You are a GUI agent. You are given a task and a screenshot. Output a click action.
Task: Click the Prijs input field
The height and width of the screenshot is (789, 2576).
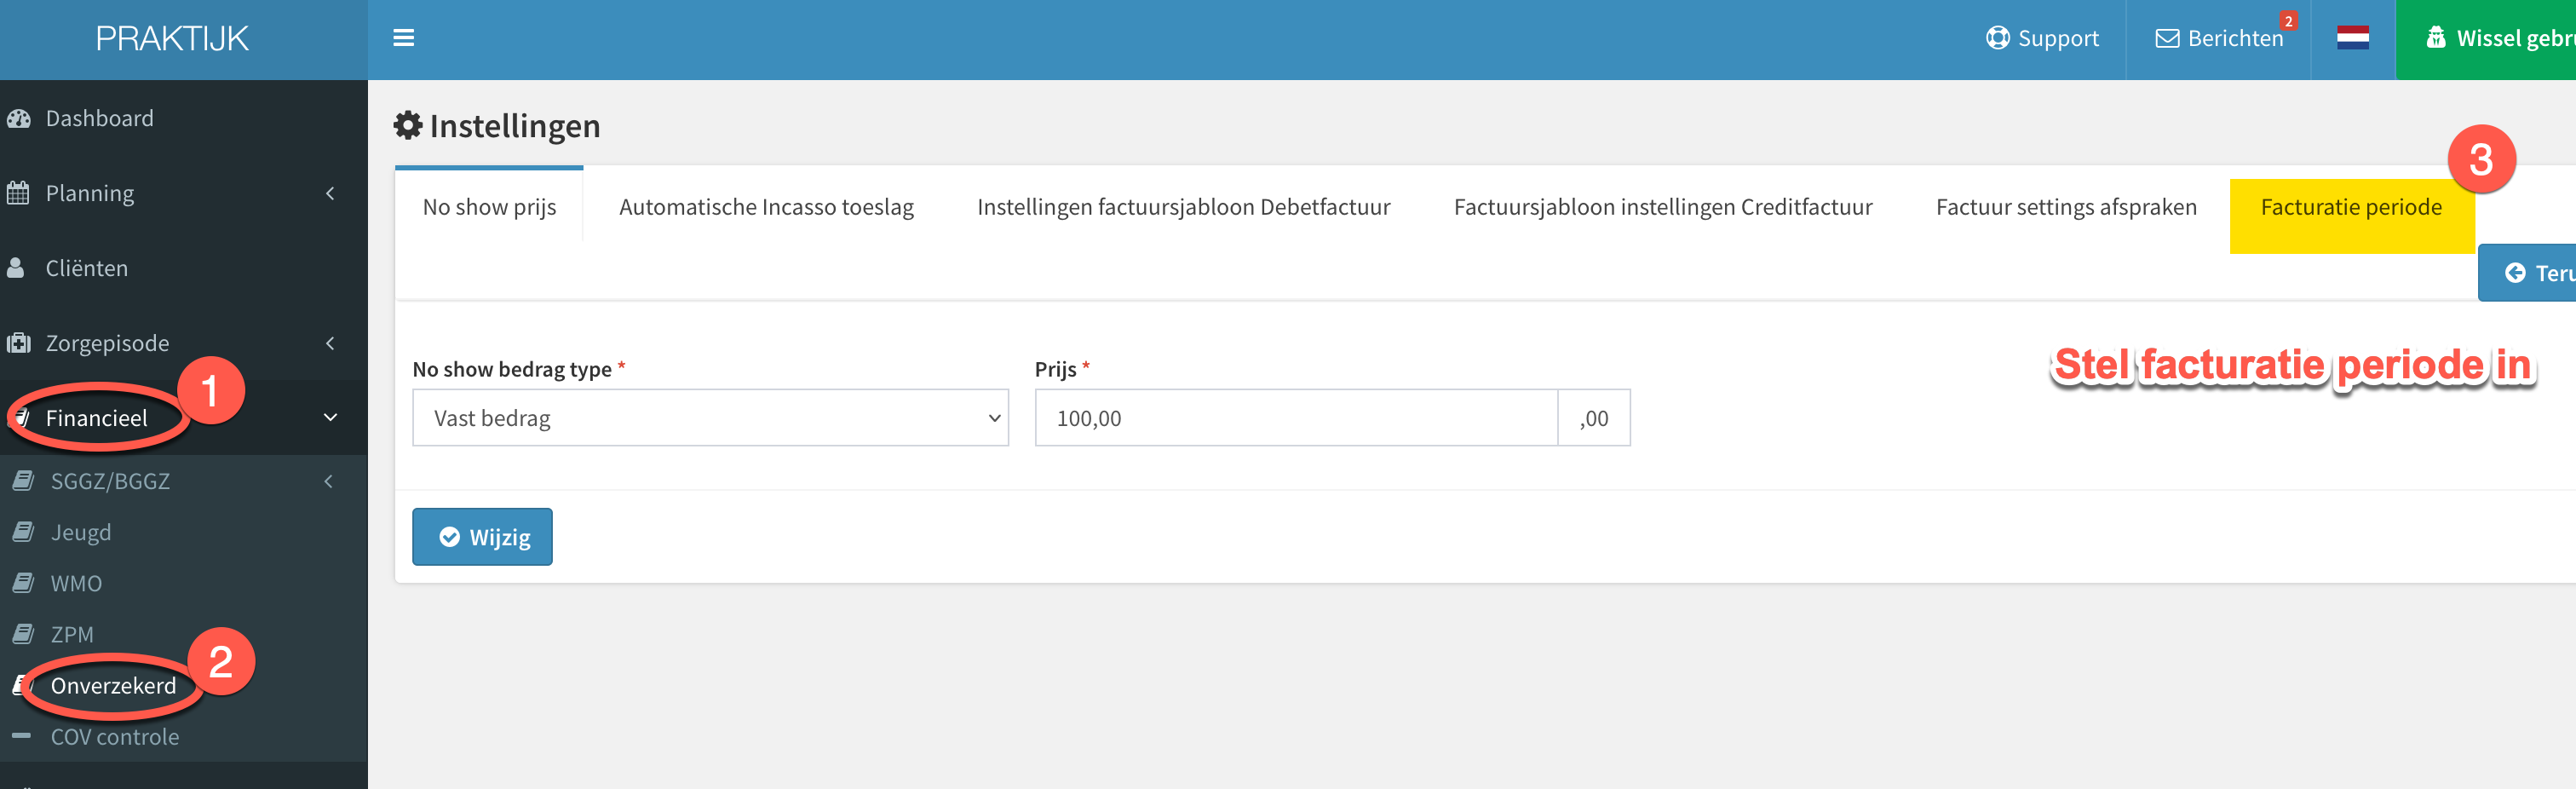(x=1296, y=418)
